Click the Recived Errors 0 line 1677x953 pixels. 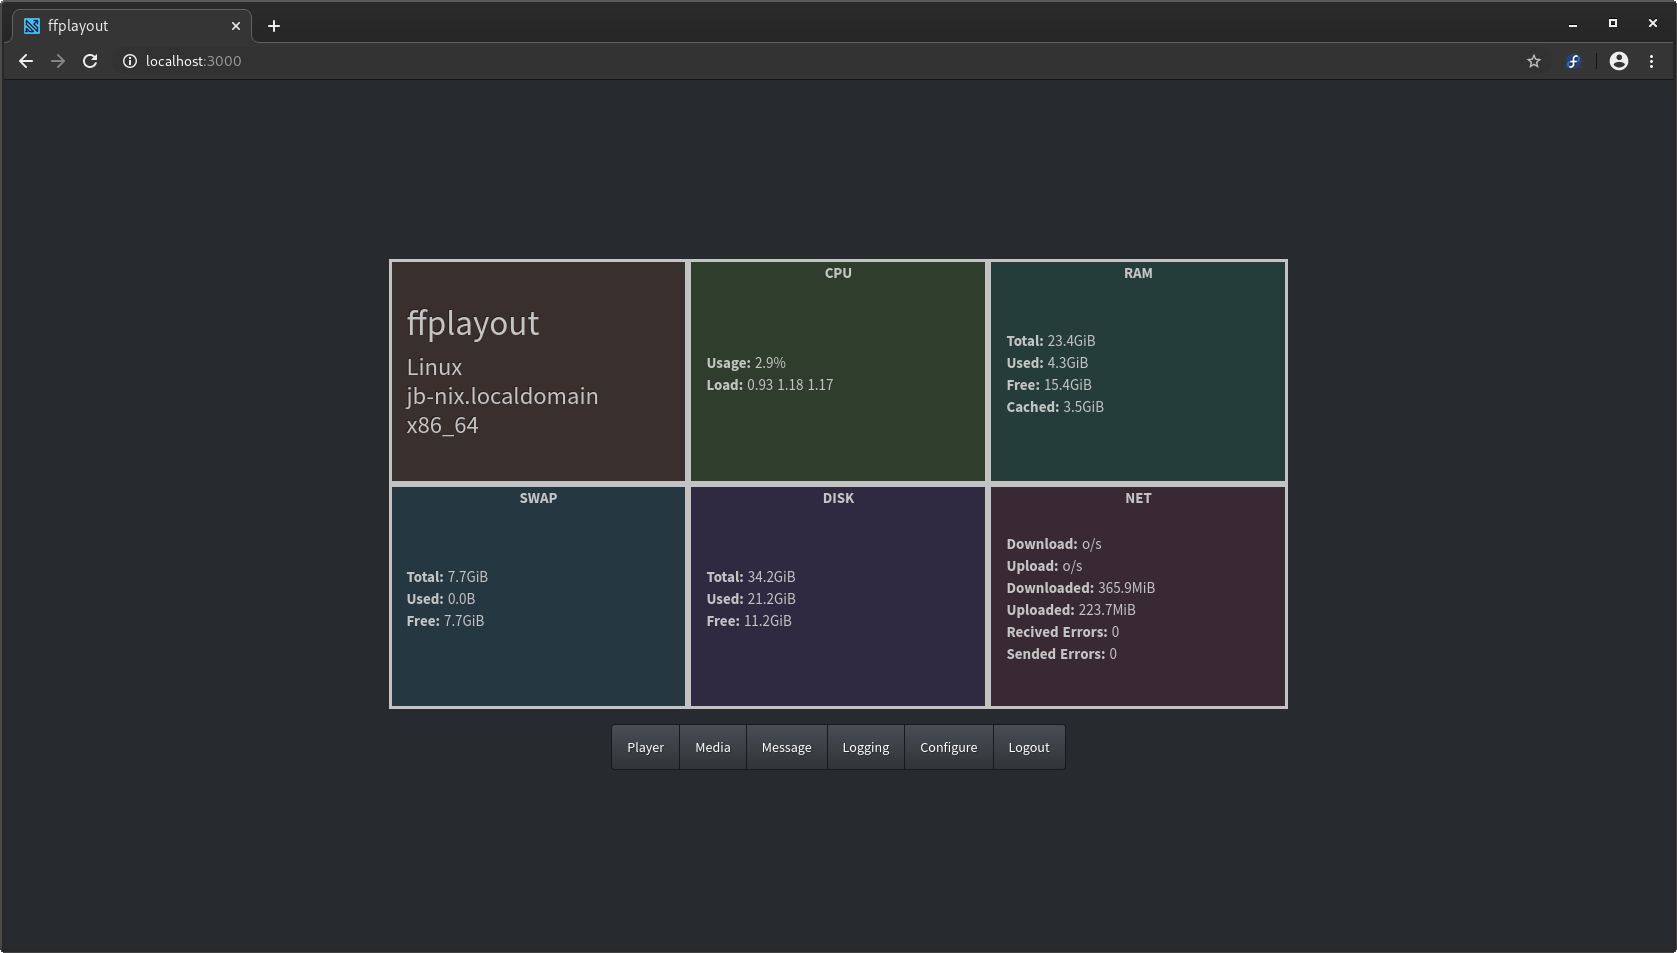tap(1063, 632)
